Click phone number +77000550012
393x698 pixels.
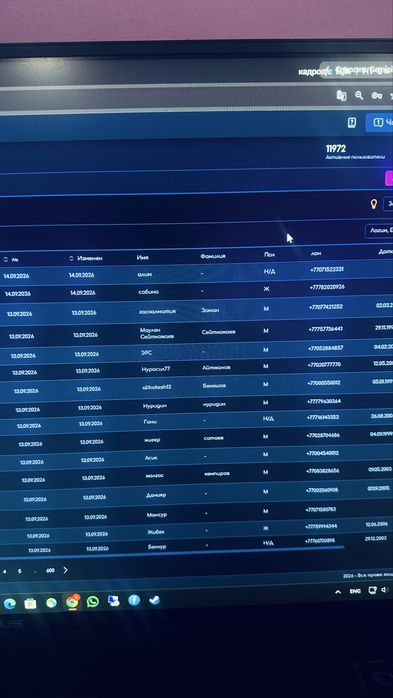click(x=324, y=383)
